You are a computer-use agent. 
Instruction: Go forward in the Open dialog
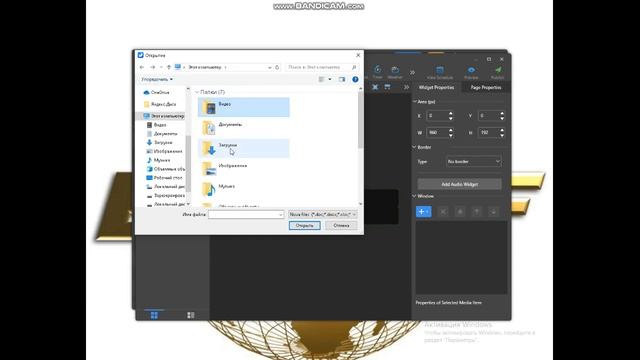(x=153, y=67)
